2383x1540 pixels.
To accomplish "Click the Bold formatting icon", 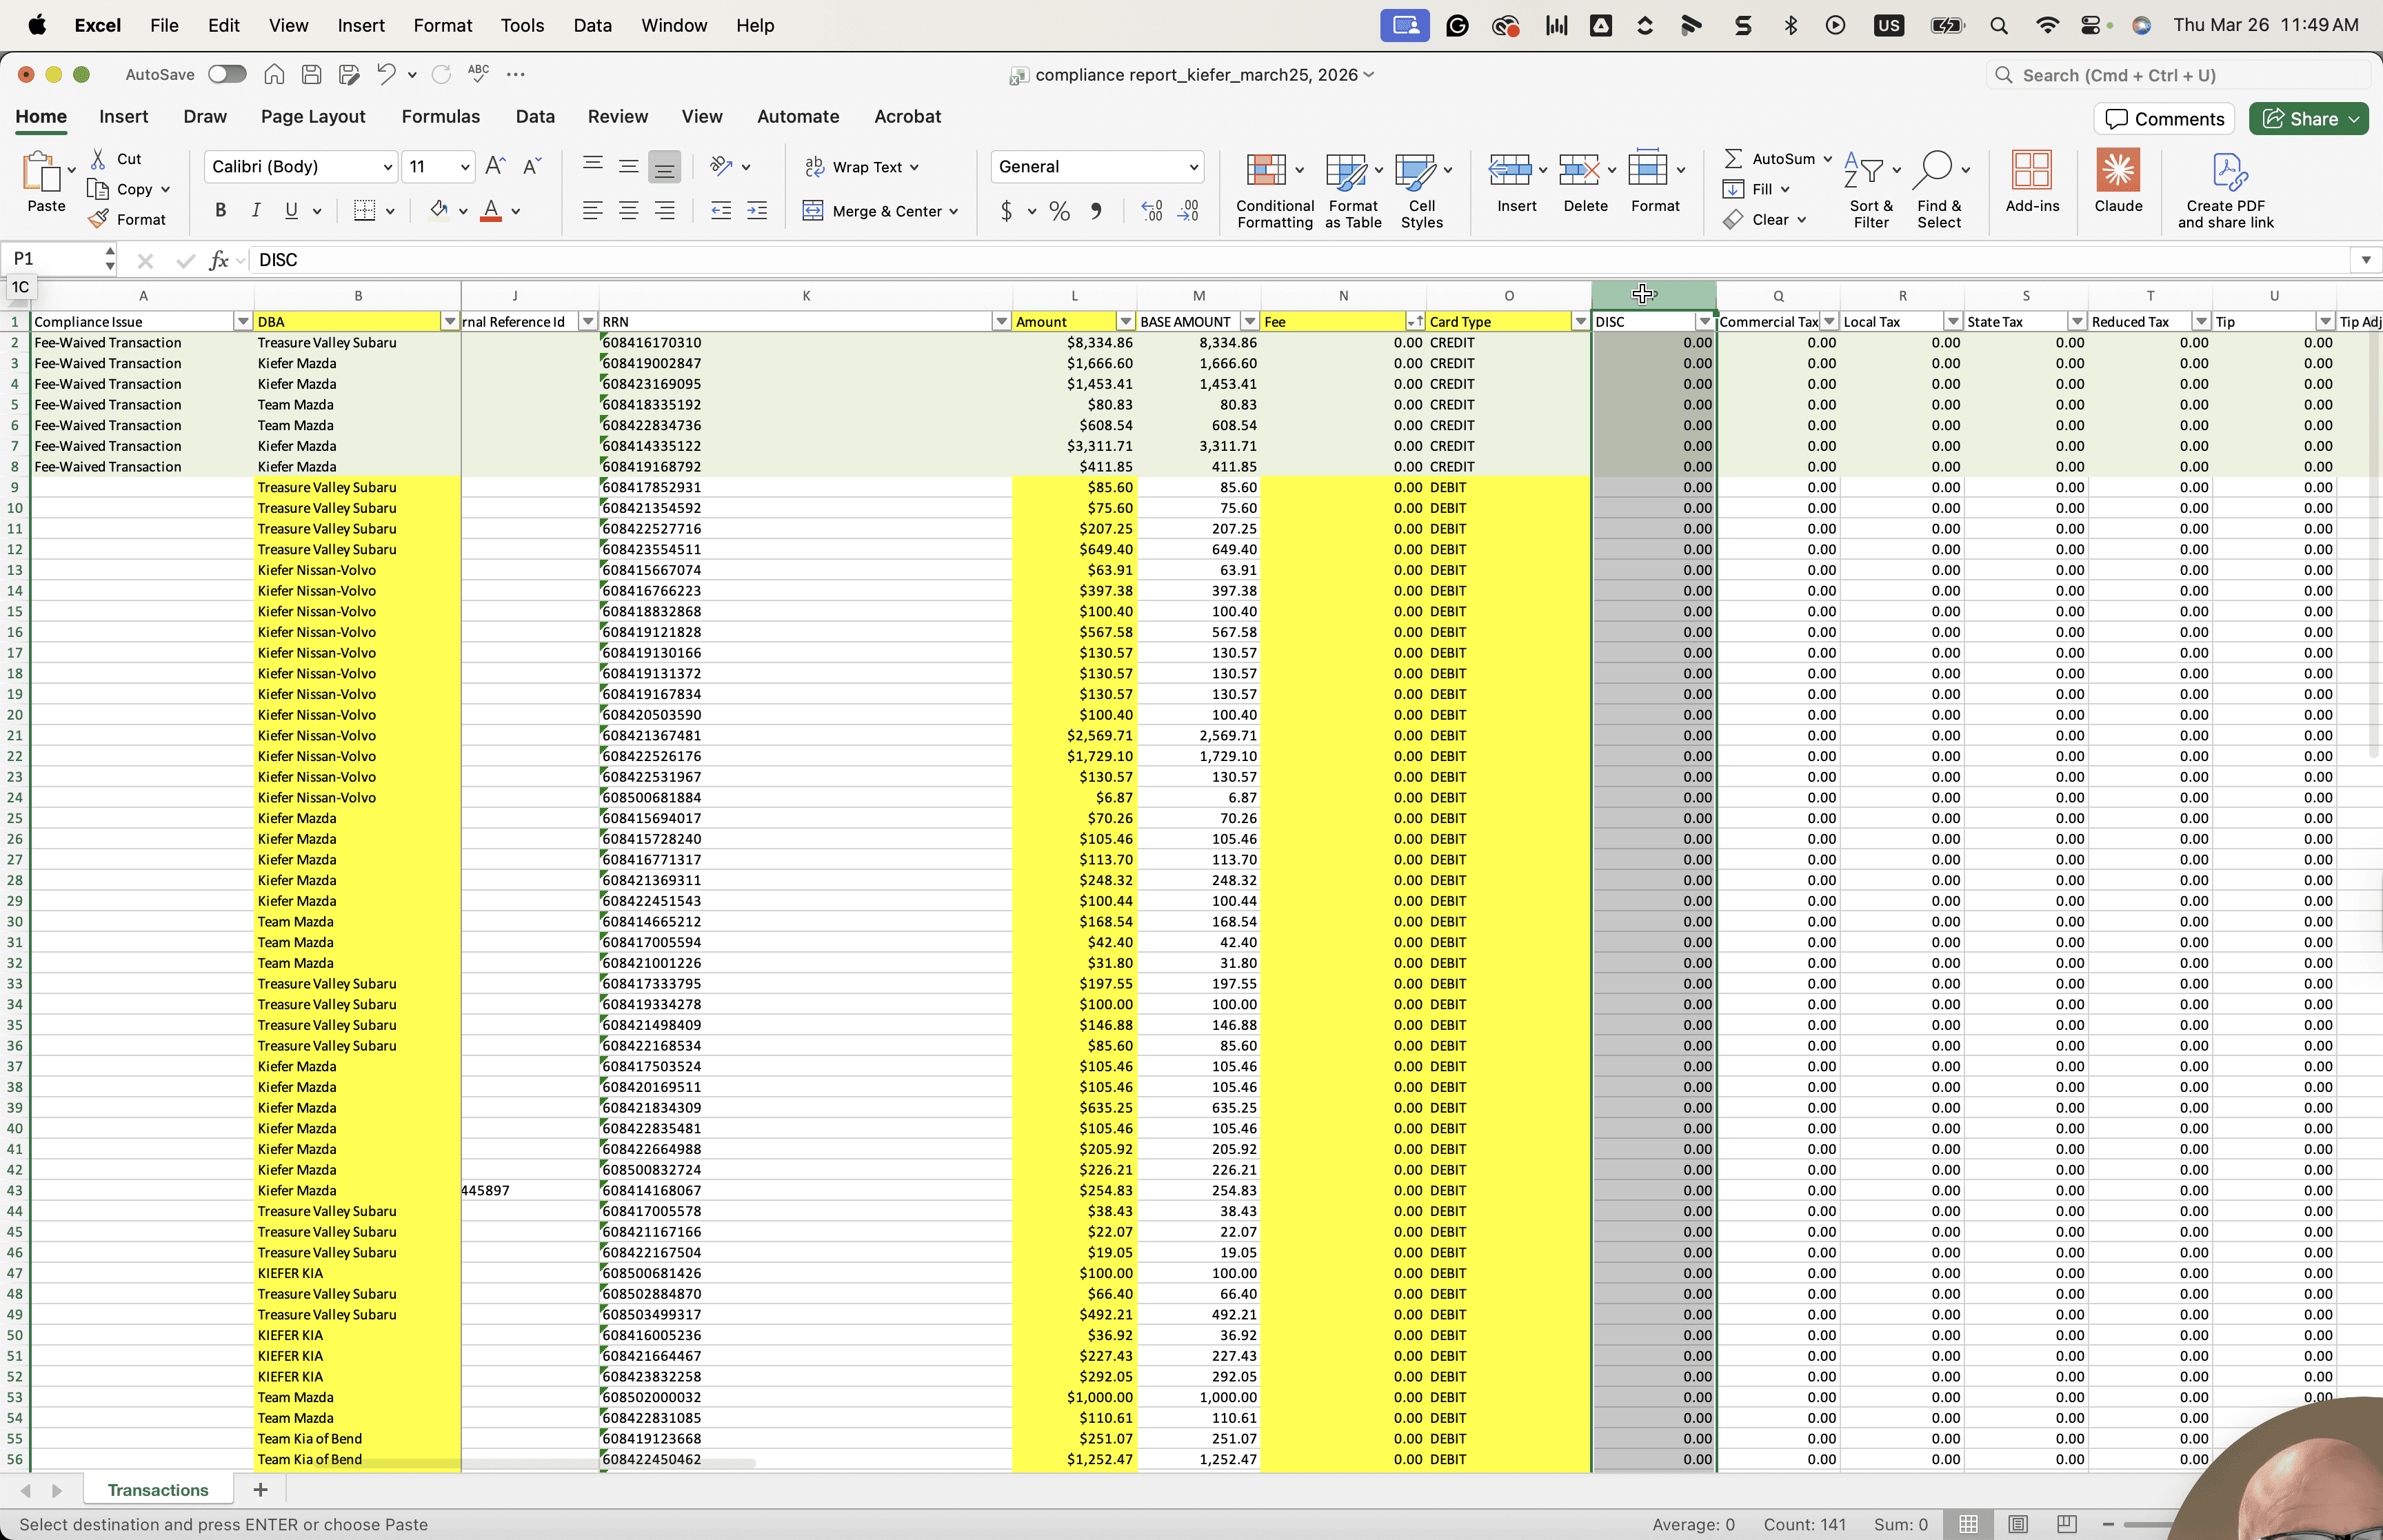I will (221, 211).
